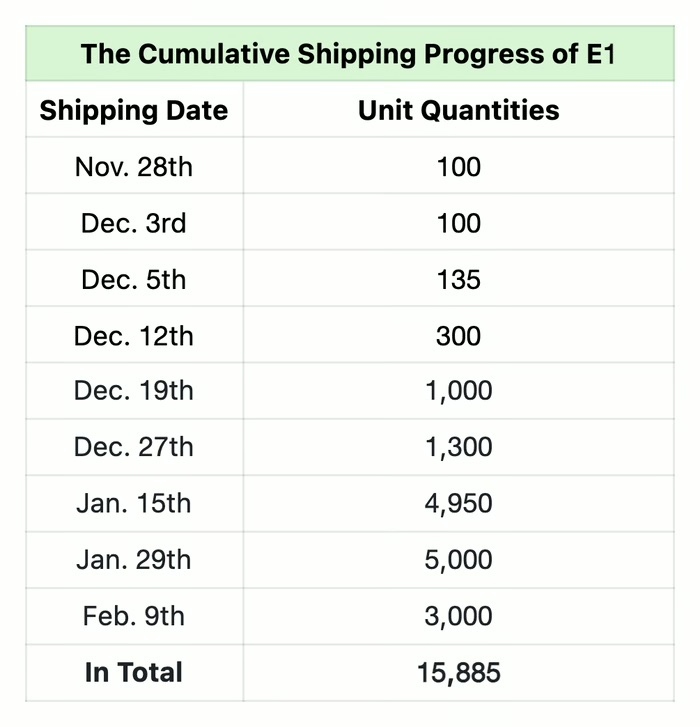
Task: Click the Jan. 15th date cell
Action: click(134, 503)
